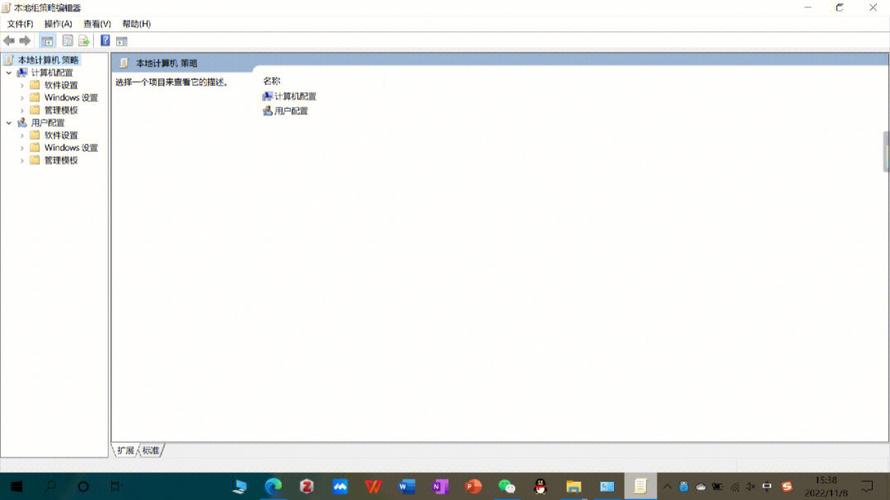Switch to the 标准 tab
Image resolution: width=890 pixels, height=500 pixels.
coord(150,451)
